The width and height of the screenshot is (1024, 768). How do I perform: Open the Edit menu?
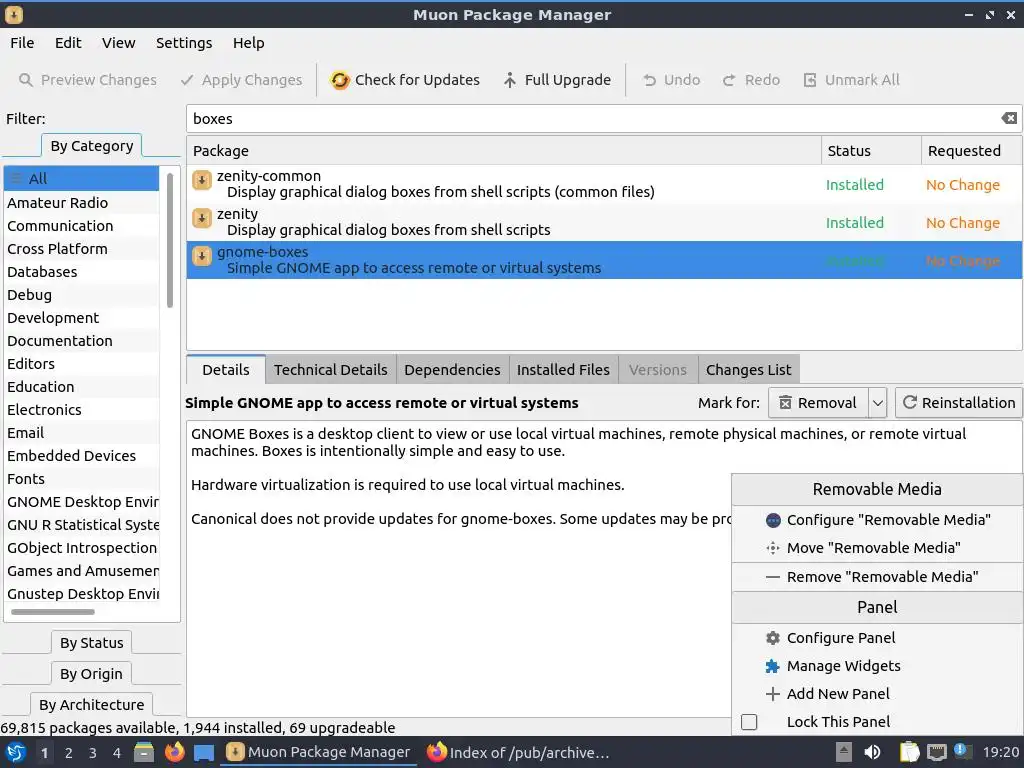point(68,43)
